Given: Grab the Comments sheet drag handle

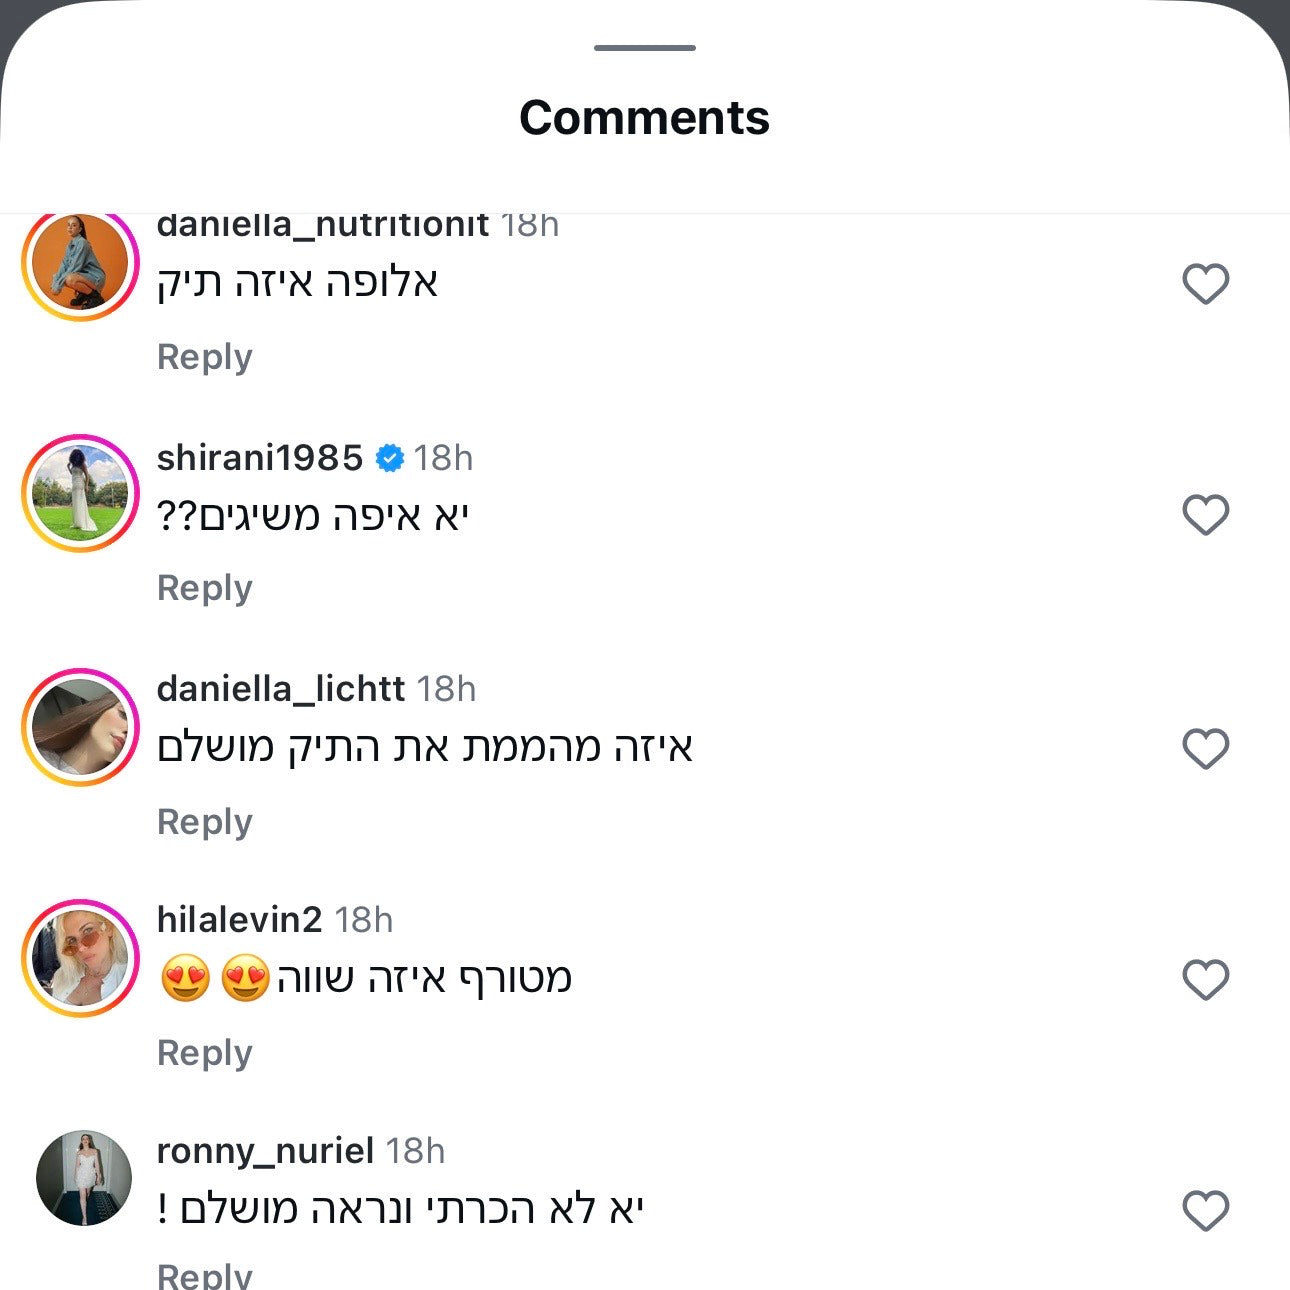Looking at the screenshot, I should coord(644,48).
